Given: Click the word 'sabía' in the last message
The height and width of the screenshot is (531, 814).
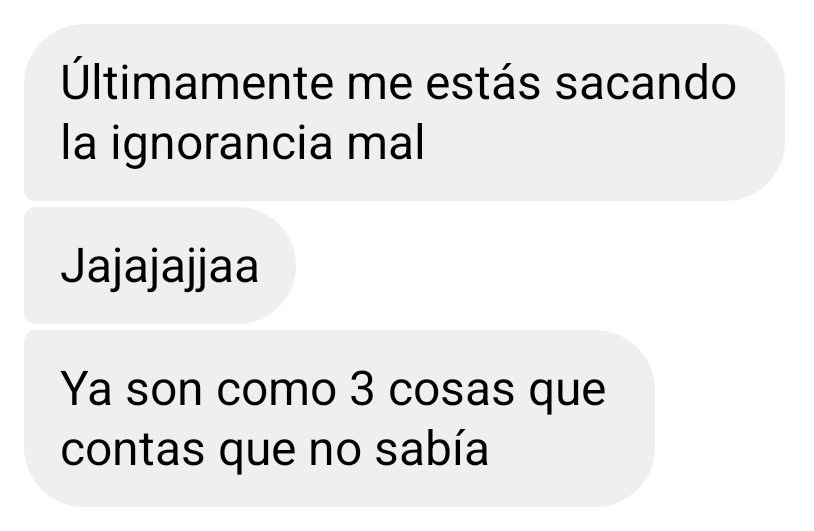Looking at the screenshot, I should [432, 446].
